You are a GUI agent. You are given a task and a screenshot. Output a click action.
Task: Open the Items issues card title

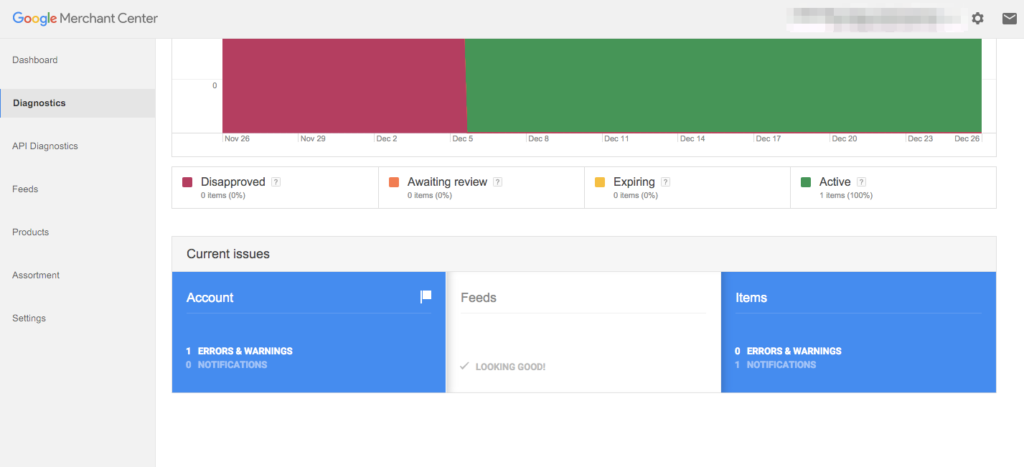tap(751, 298)
